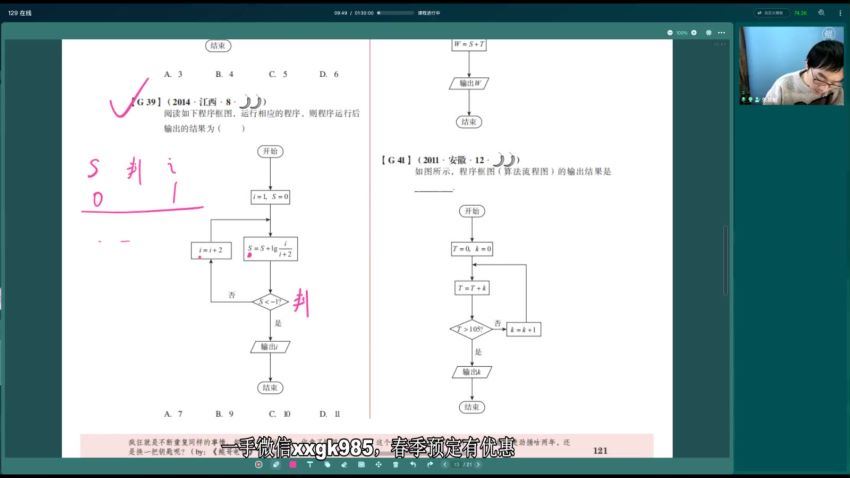The height and width of the screenshot is (478, 850).
Task: Zoom in the whiteboard with plus button
Action: [x=694, y=33]
